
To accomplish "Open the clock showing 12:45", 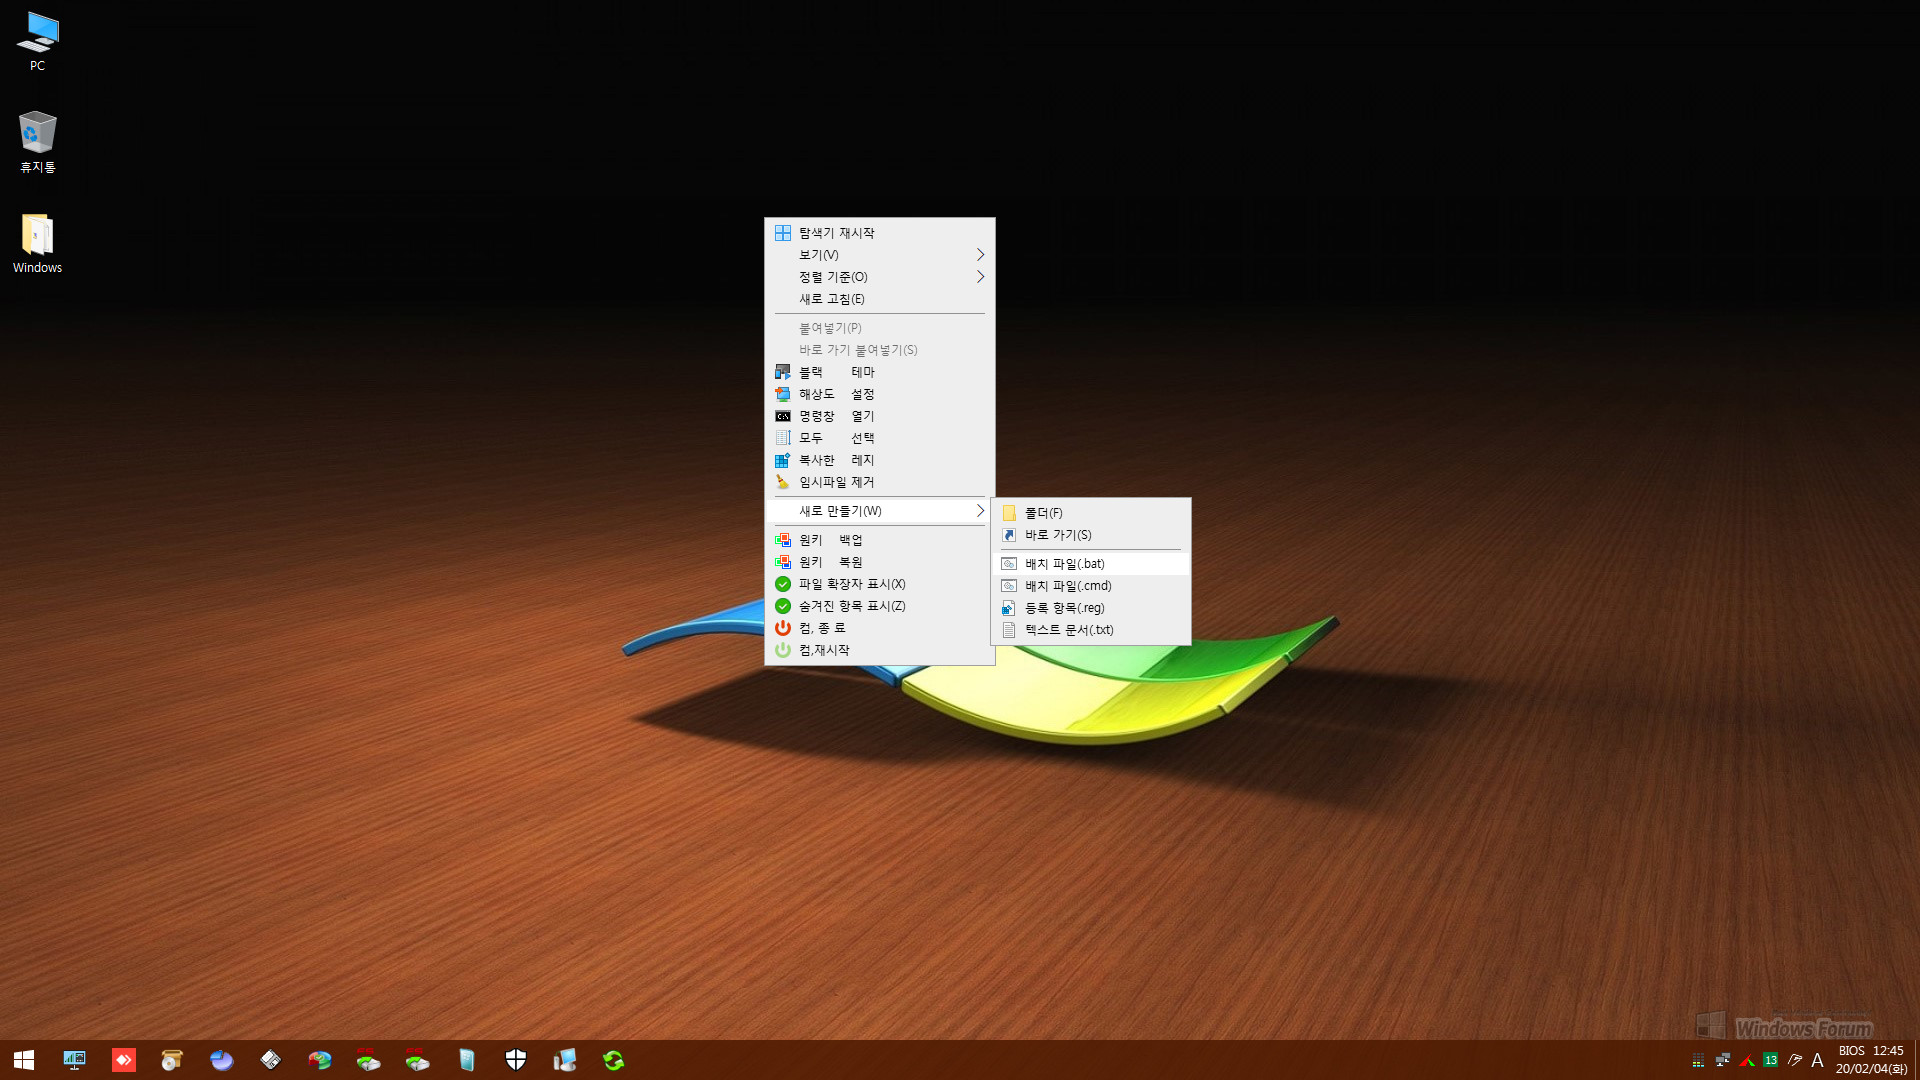I will point(1888,1051).
